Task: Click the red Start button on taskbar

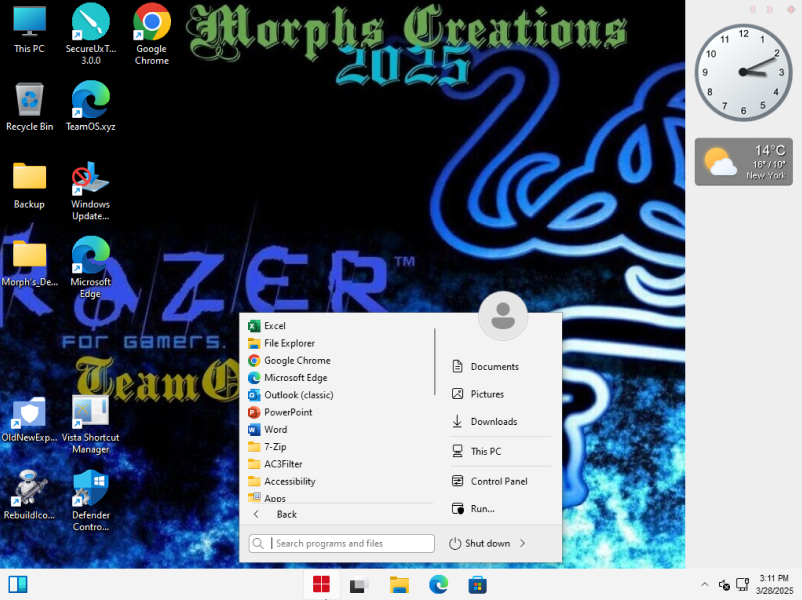Action: point(321,585)
